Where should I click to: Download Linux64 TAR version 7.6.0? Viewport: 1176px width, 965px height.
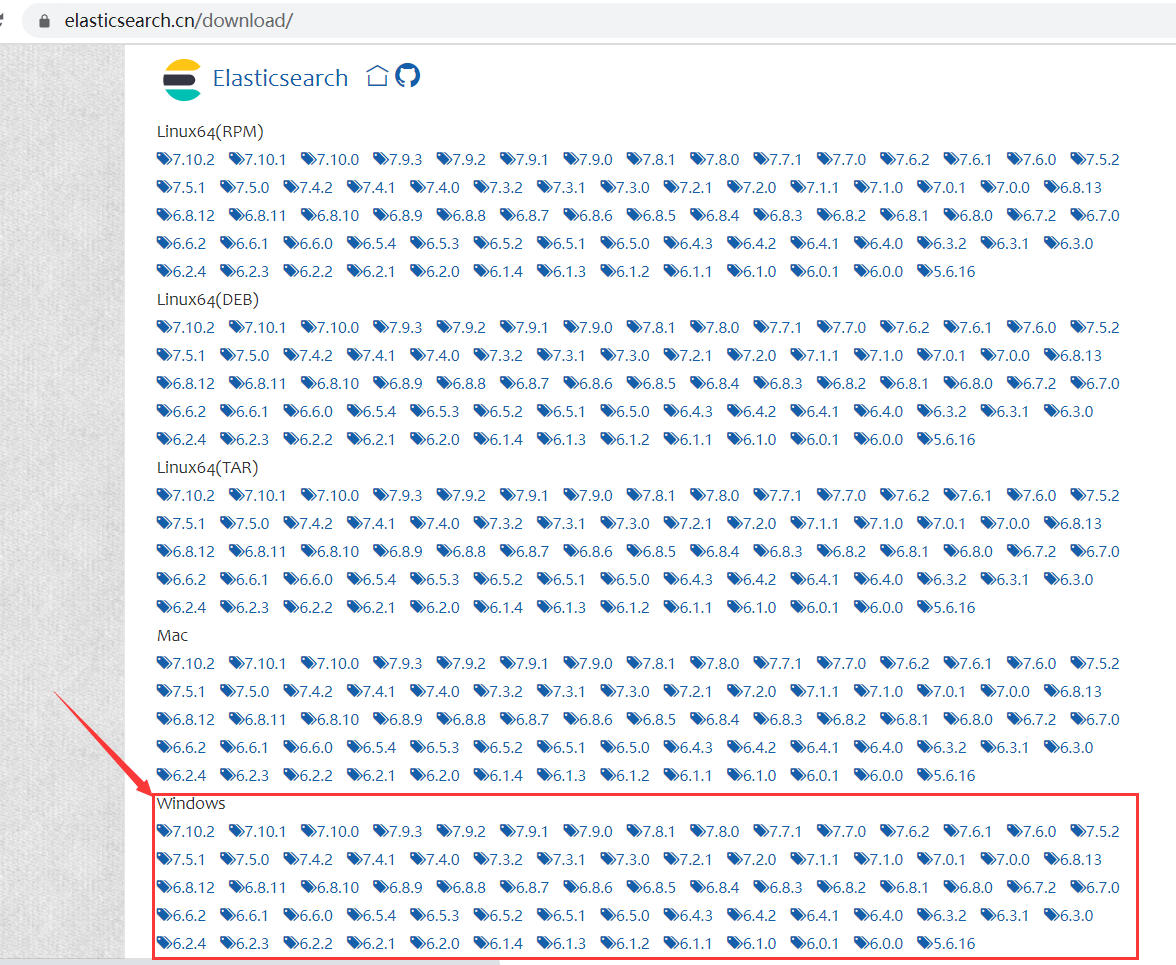[1031, 496]
